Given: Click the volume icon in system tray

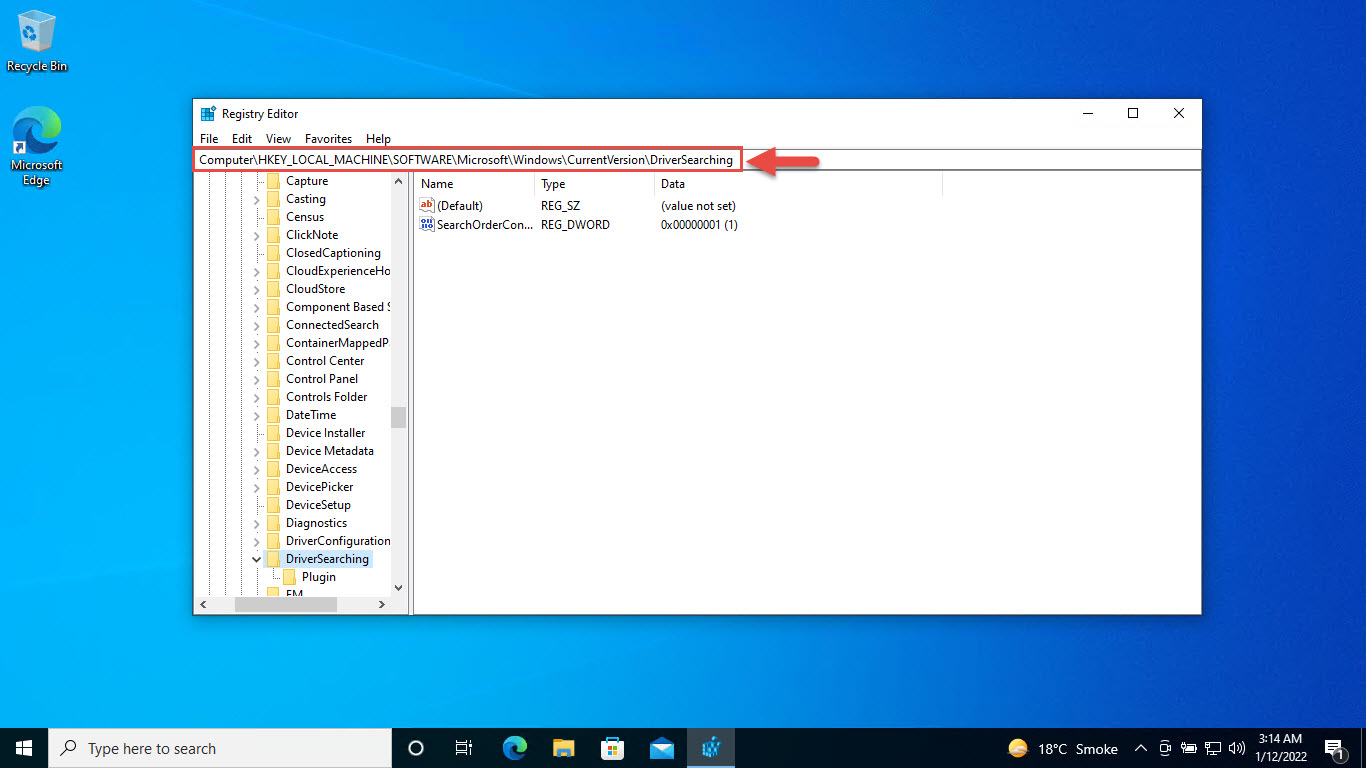Looking at the screenshot, I should pos(1237,748).
